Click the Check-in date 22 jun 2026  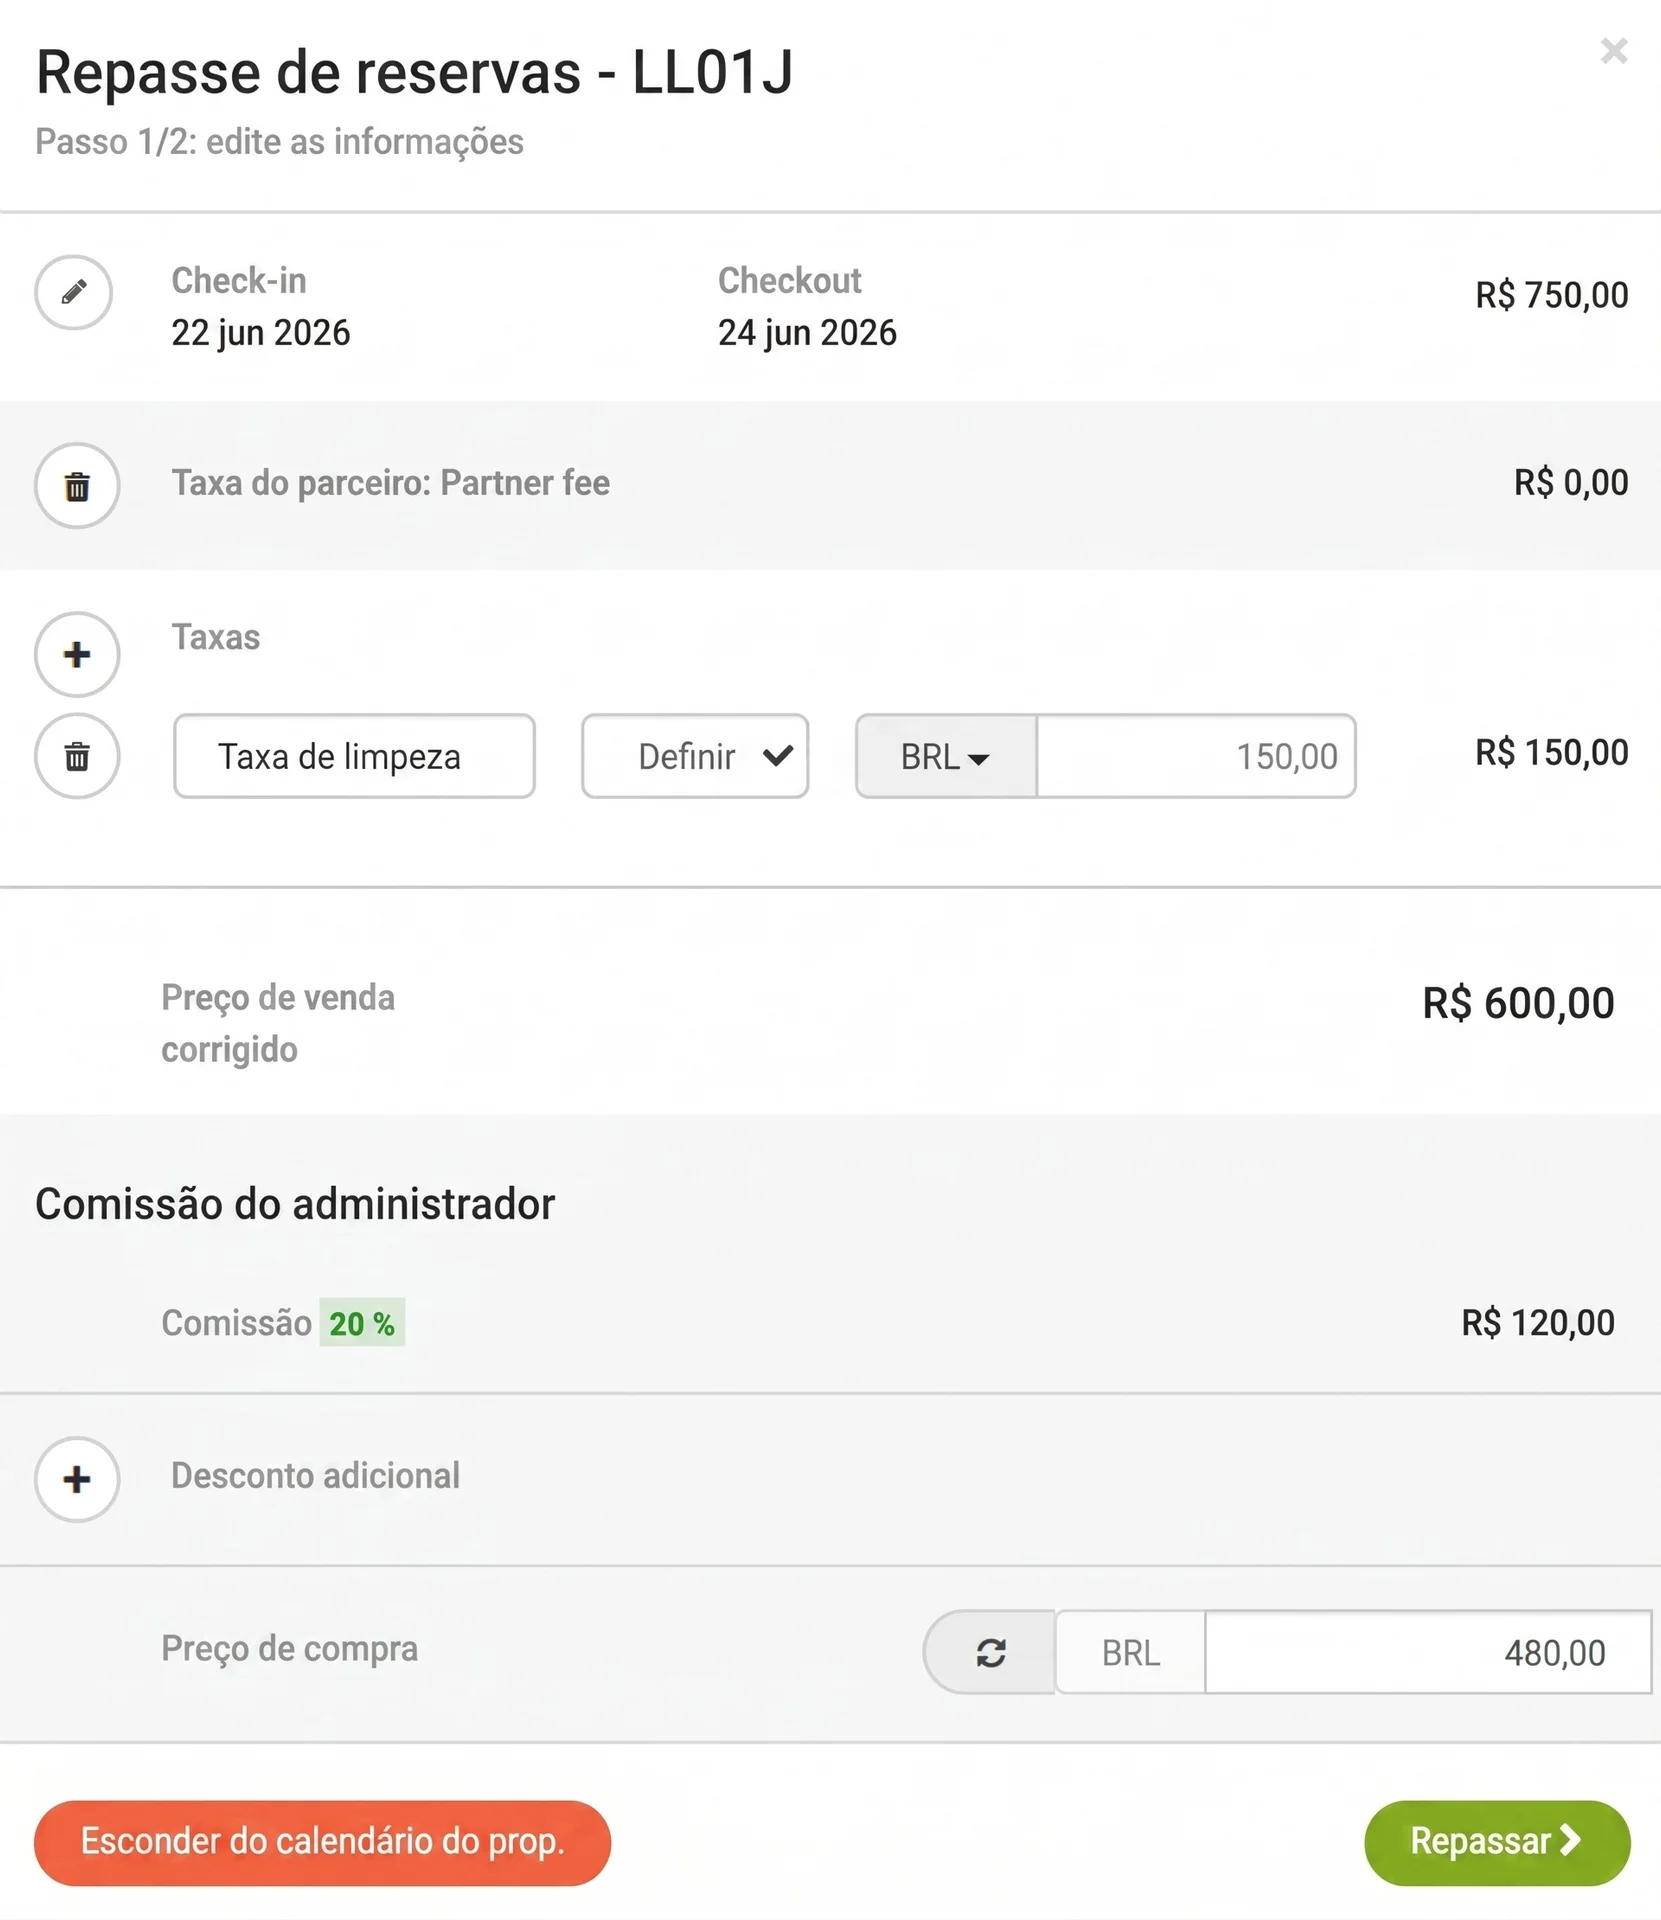[261, 333]
